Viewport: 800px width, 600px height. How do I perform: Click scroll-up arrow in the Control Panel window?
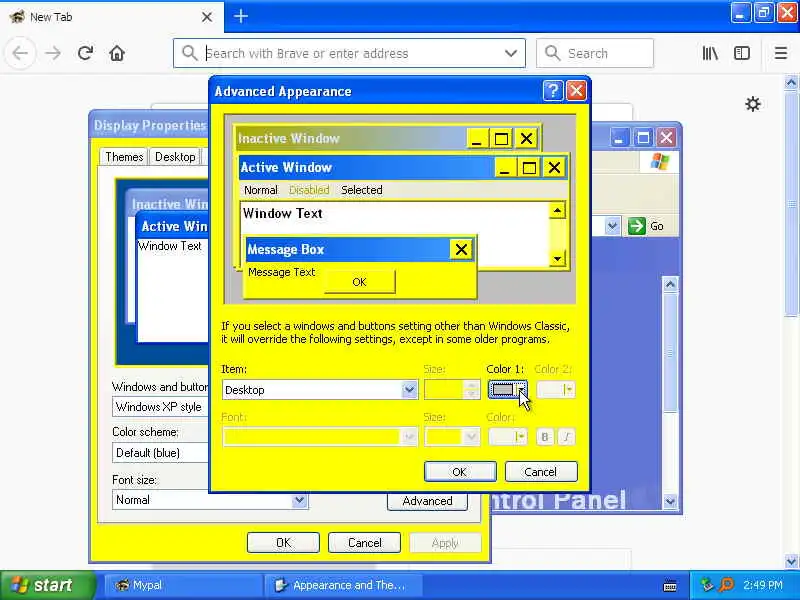tap(670, 284)
